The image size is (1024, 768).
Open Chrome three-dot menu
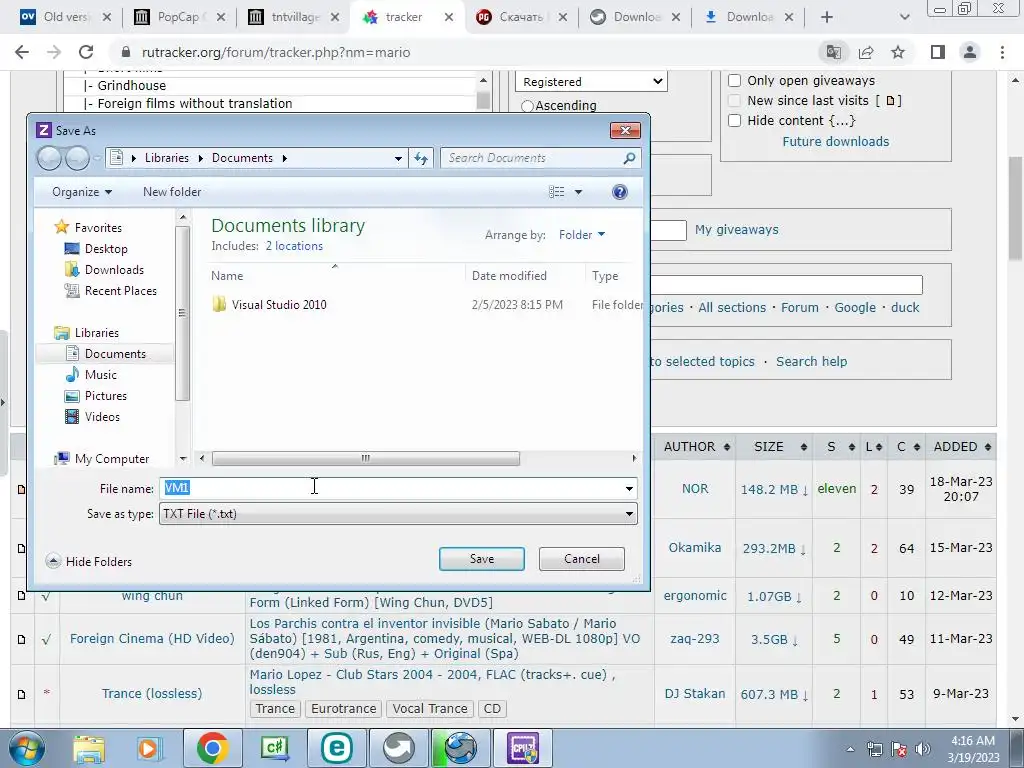coord(1002,52)
